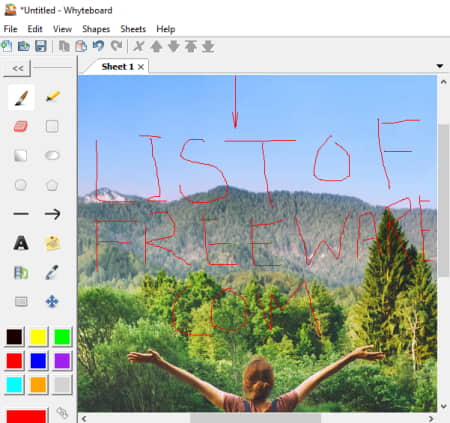450x423 pixels.
Task: Click the Copy toolbar icon
Action: [x=64, y=46]
